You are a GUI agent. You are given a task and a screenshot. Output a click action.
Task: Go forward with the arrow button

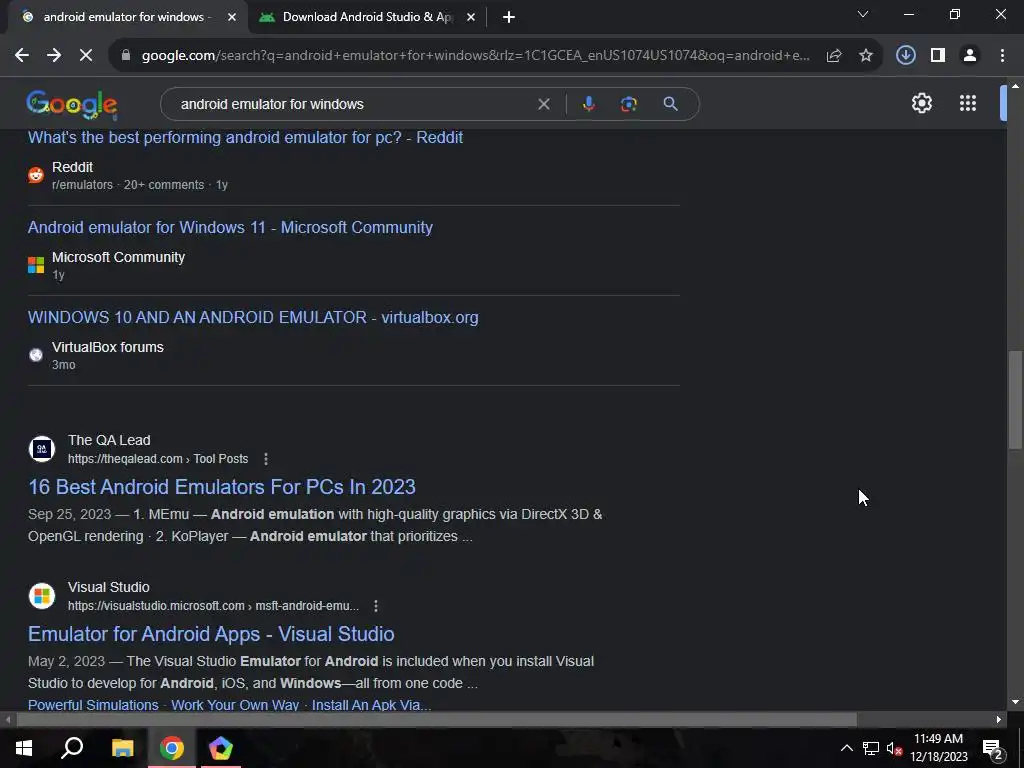point(54,56)
